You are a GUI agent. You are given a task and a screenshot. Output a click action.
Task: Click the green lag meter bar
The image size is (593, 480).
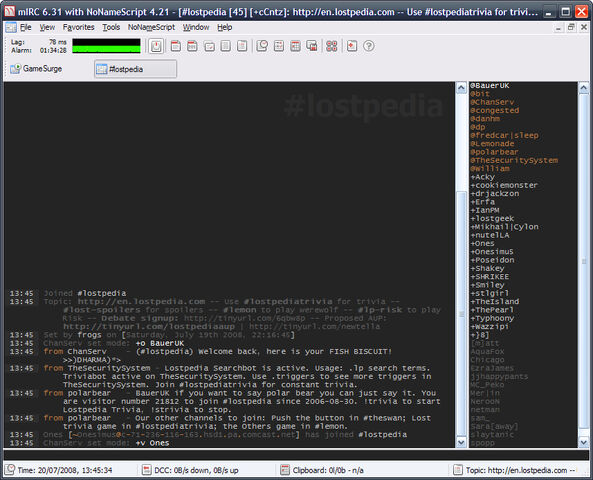click(106, 49)
